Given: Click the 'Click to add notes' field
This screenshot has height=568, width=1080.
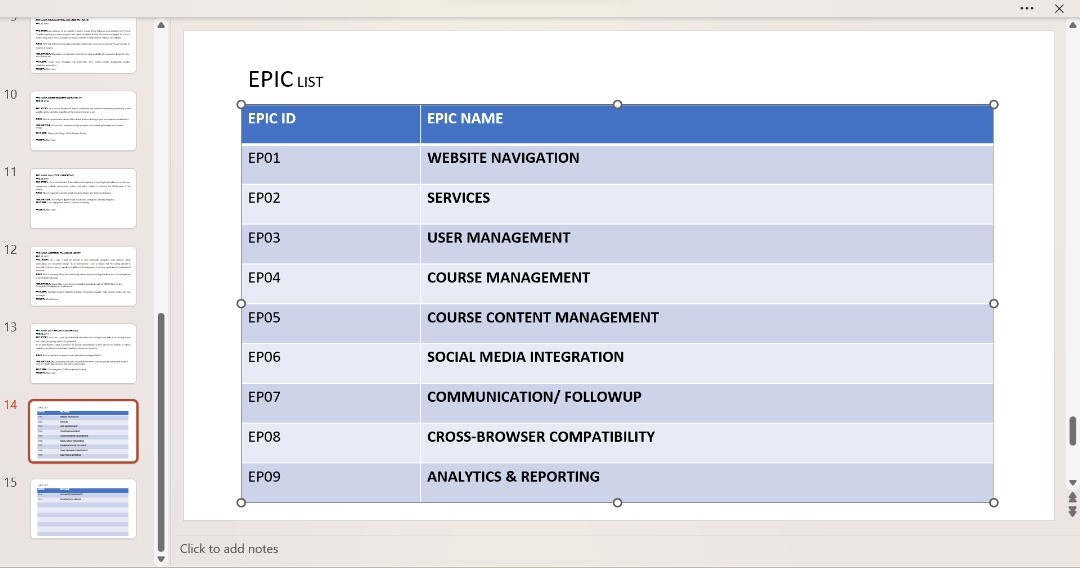Looking at the screenshot, I should [x=229, y=548].
